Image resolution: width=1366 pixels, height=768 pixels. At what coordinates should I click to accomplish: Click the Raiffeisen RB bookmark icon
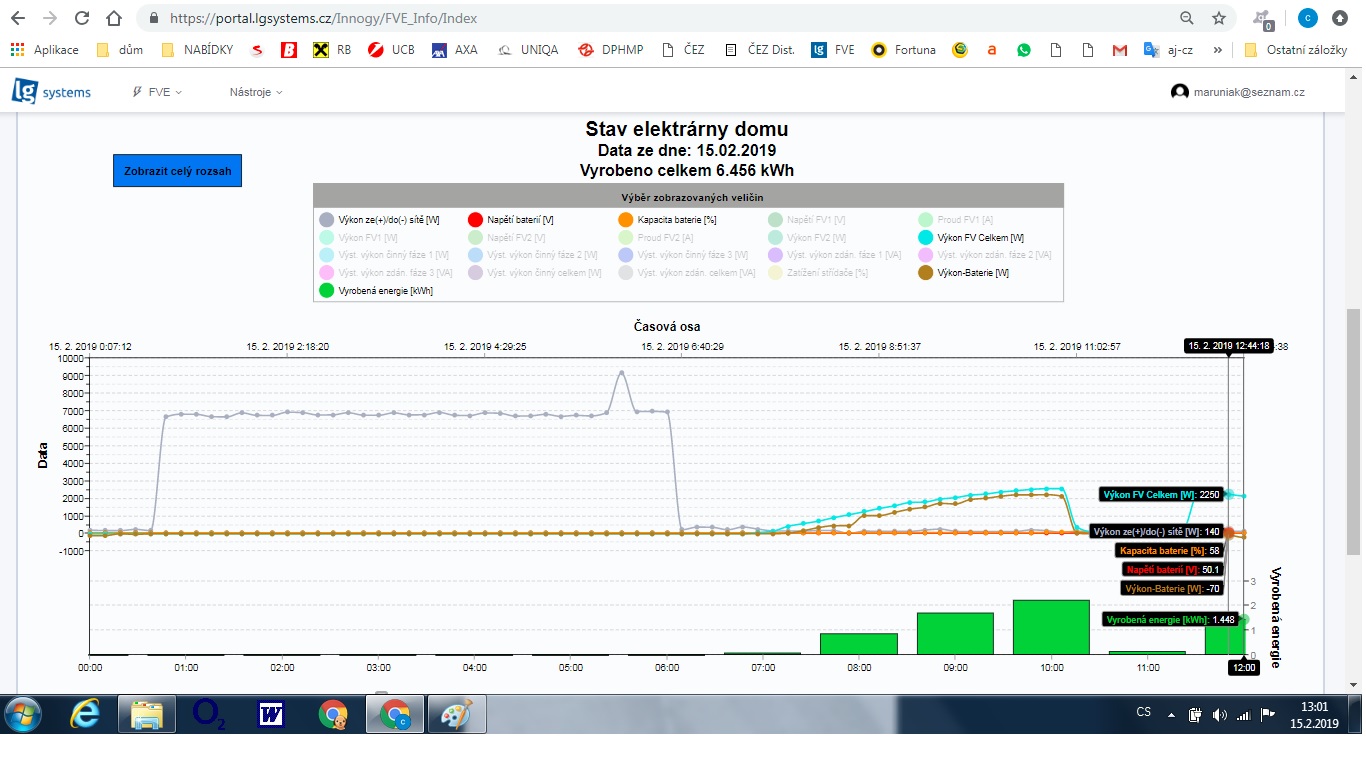coord(321,49)
